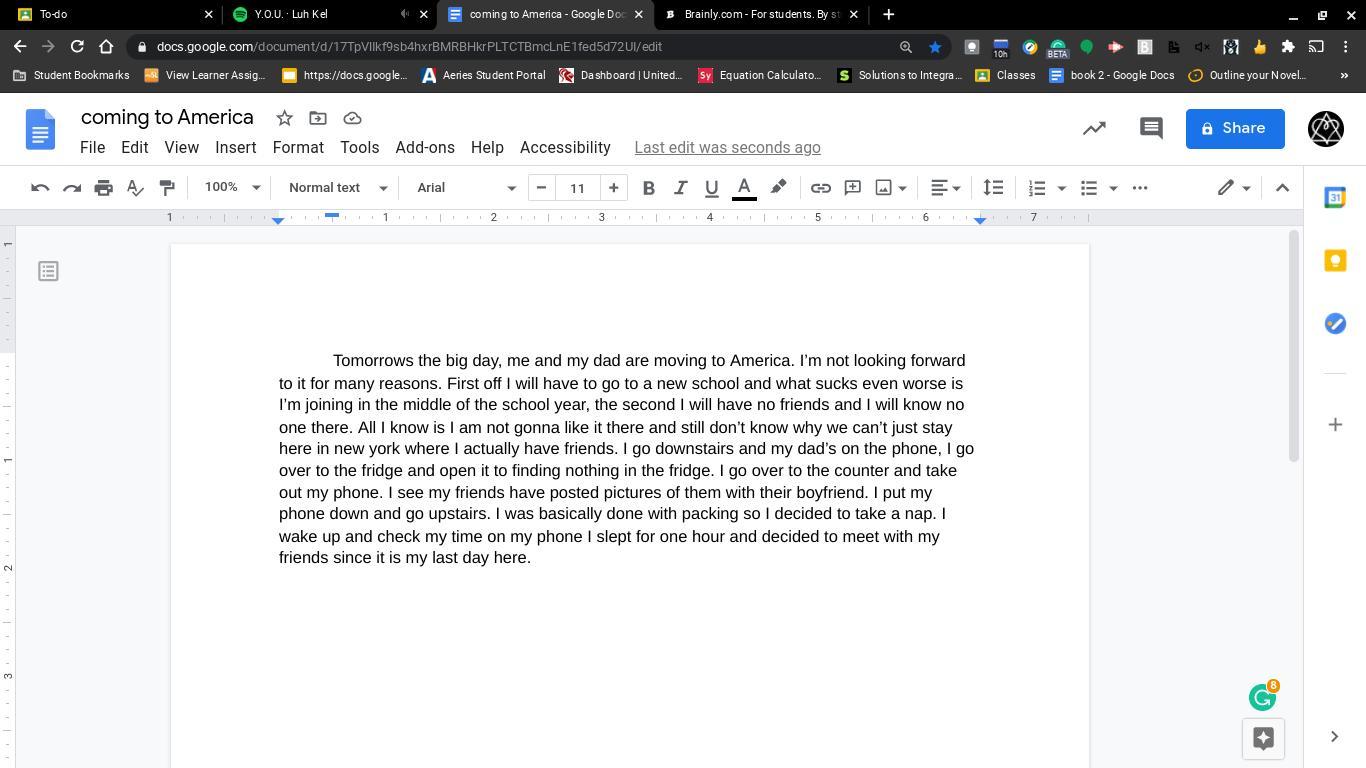
Task: Open the Insert image dropdown
Action: coord(891,188)
